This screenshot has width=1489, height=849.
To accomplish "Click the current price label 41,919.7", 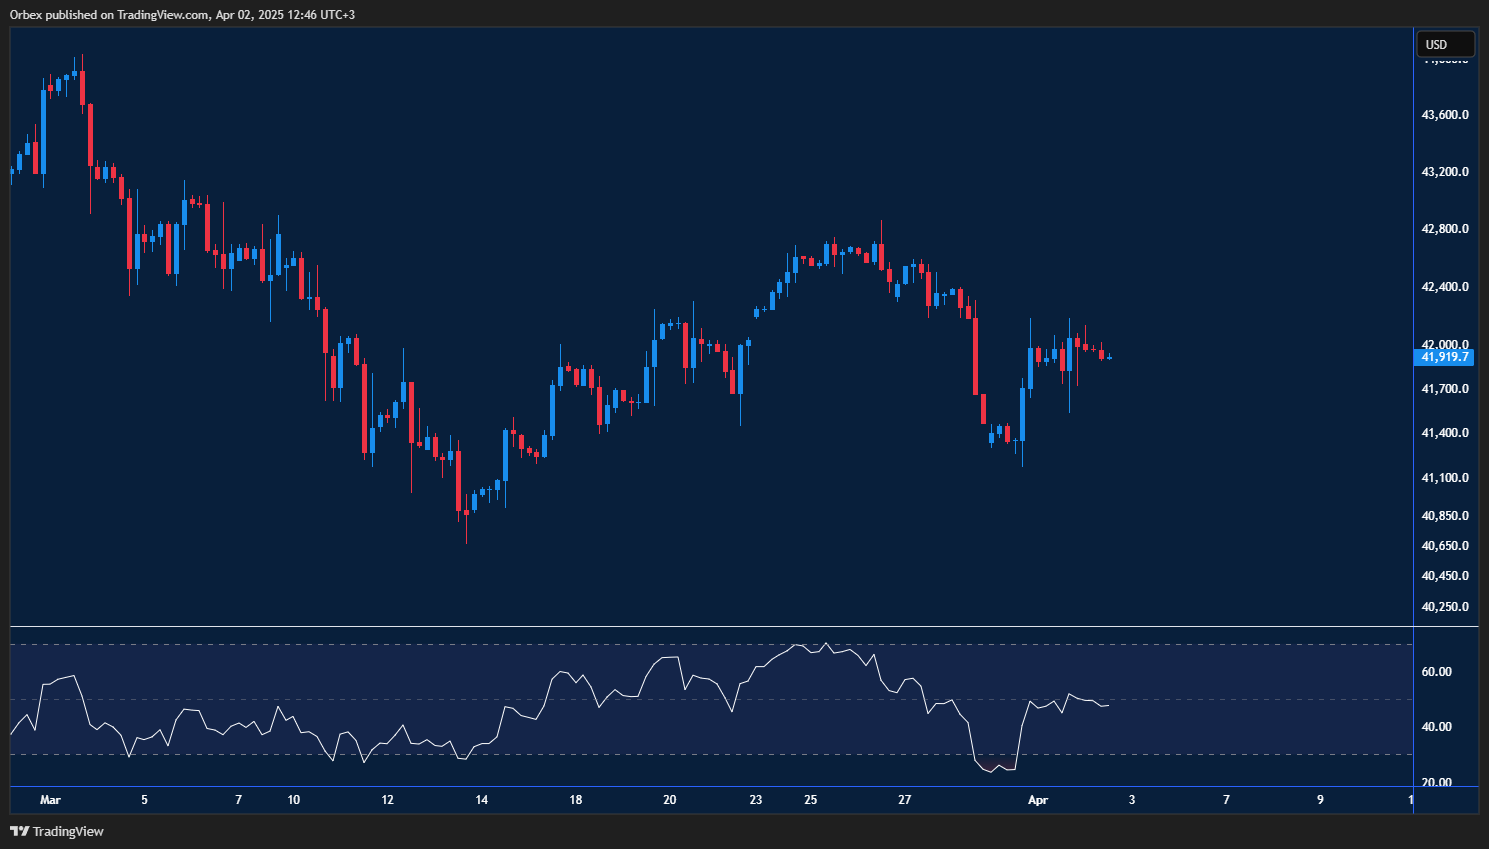I will [x=1443, y=357].
